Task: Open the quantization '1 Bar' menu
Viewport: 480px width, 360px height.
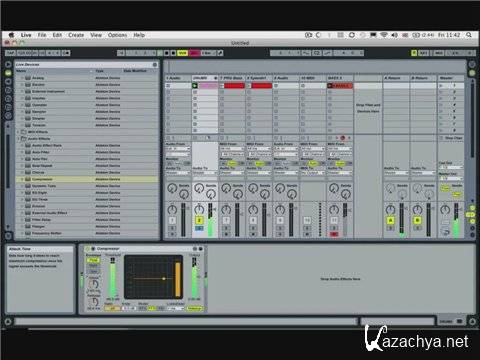Action: 208,53
